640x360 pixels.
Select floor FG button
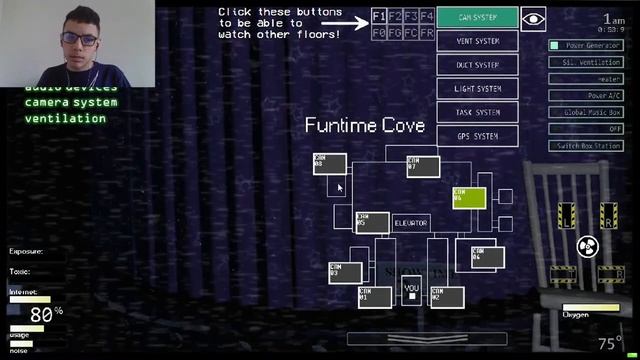pyautogui.click(x=395, y=33)
